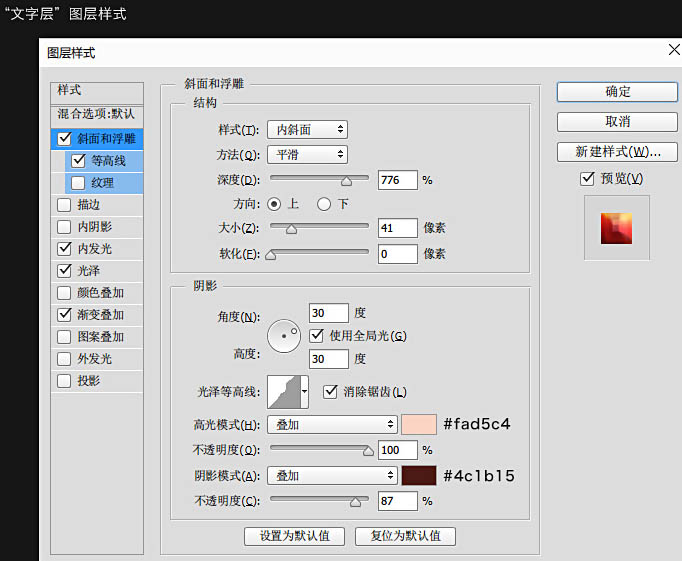Toggle the 斜面和浮雕 checkbox

pos(64,139)
